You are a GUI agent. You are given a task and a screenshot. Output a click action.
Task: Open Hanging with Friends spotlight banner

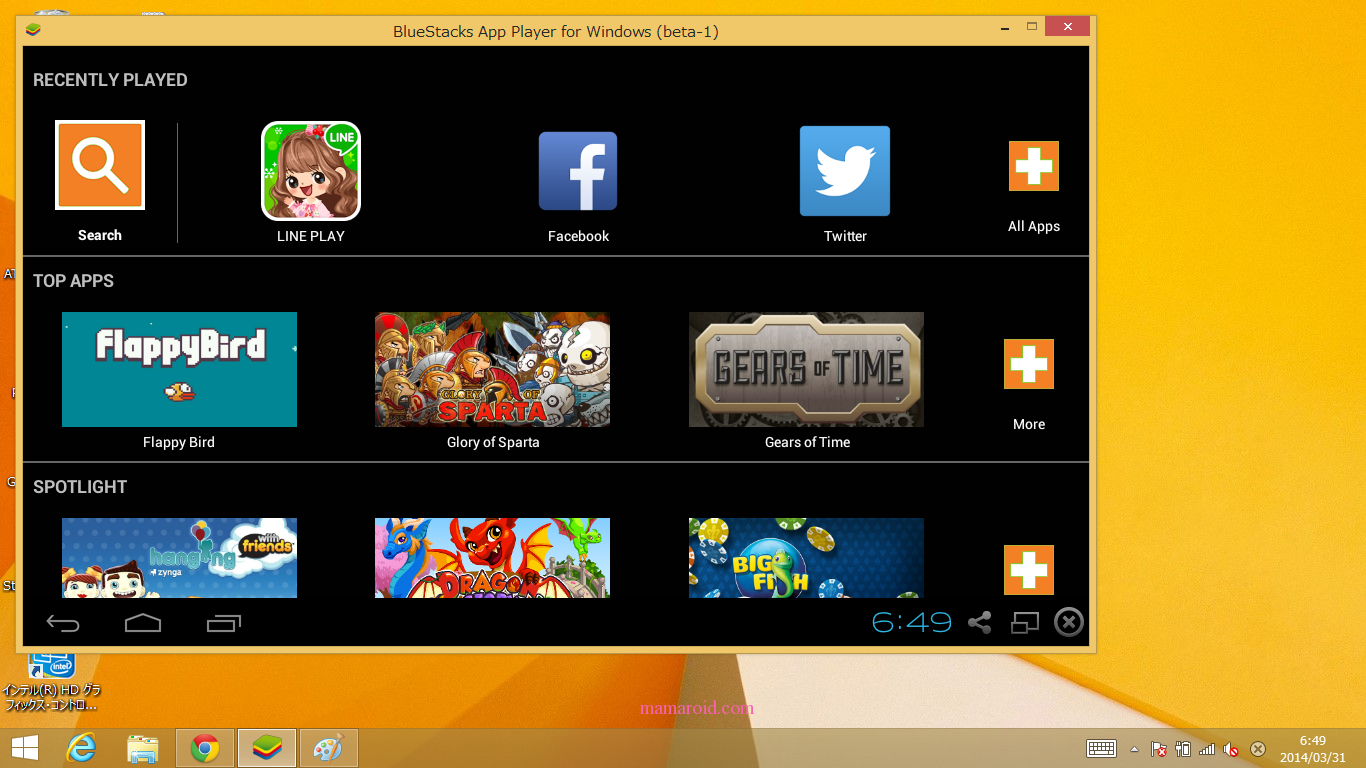(x=179, y=558)
